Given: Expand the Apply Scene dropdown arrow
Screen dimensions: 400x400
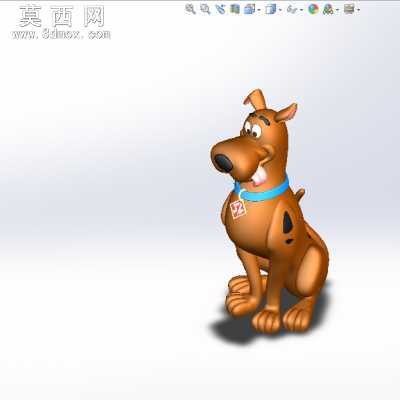Looking at the screenshot, I should point(337,10).
